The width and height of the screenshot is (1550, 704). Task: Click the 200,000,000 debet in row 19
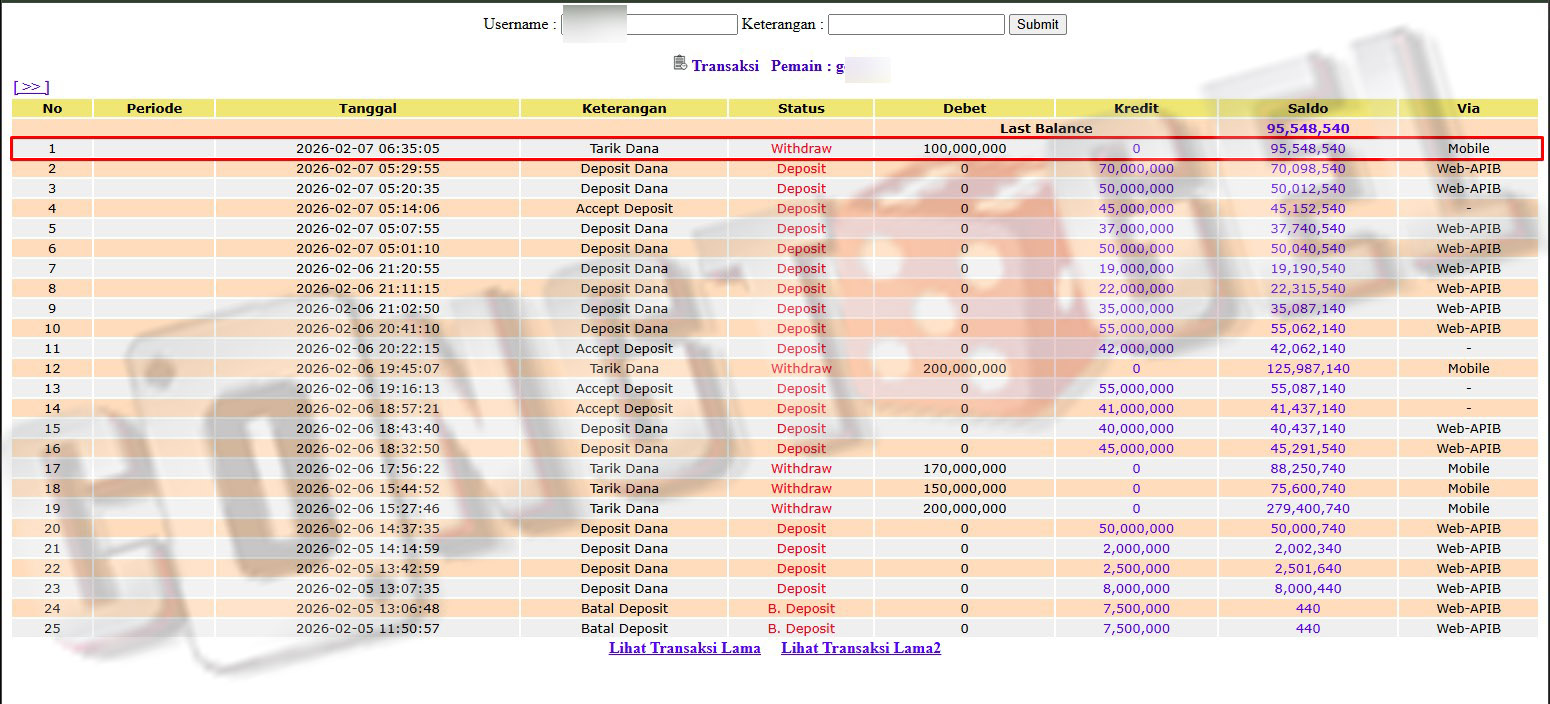click(x=964, y=508)
